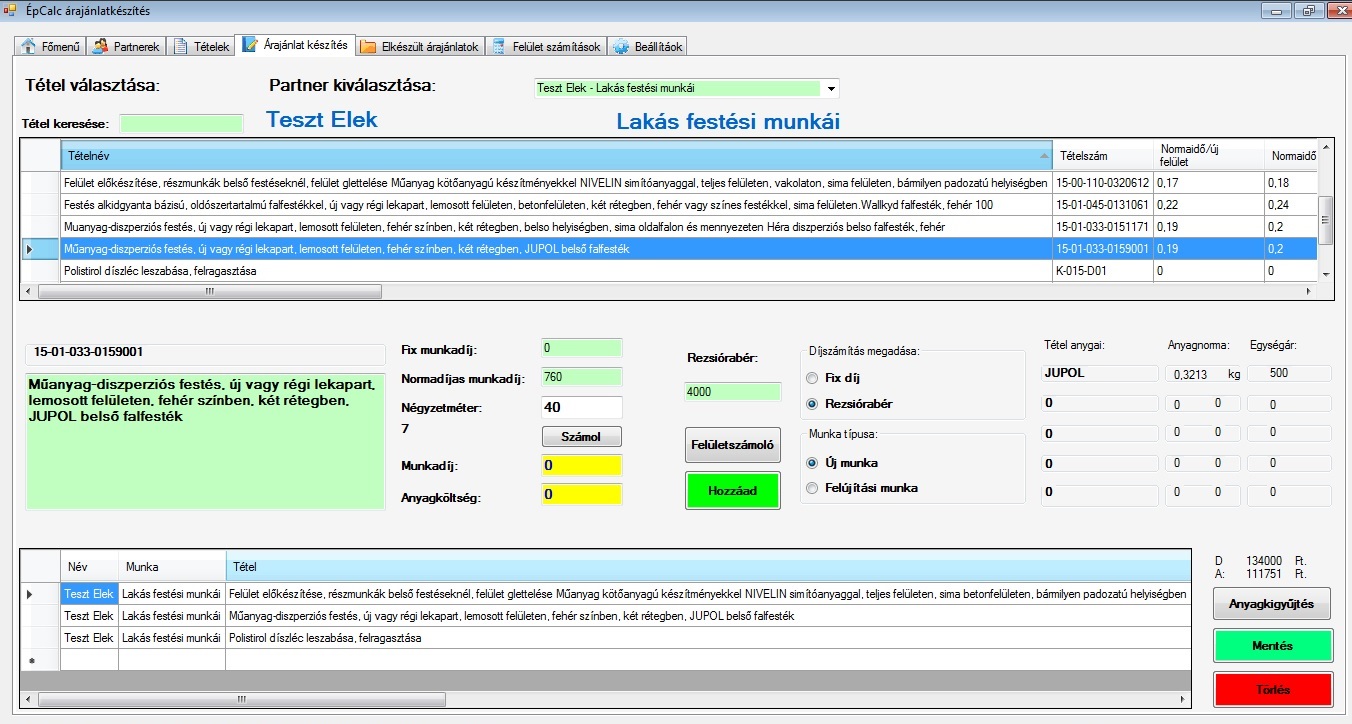Viewport: 1352px width, 724px height.
Task: Click the Beállítások gear icon
Action: point(621,47)
